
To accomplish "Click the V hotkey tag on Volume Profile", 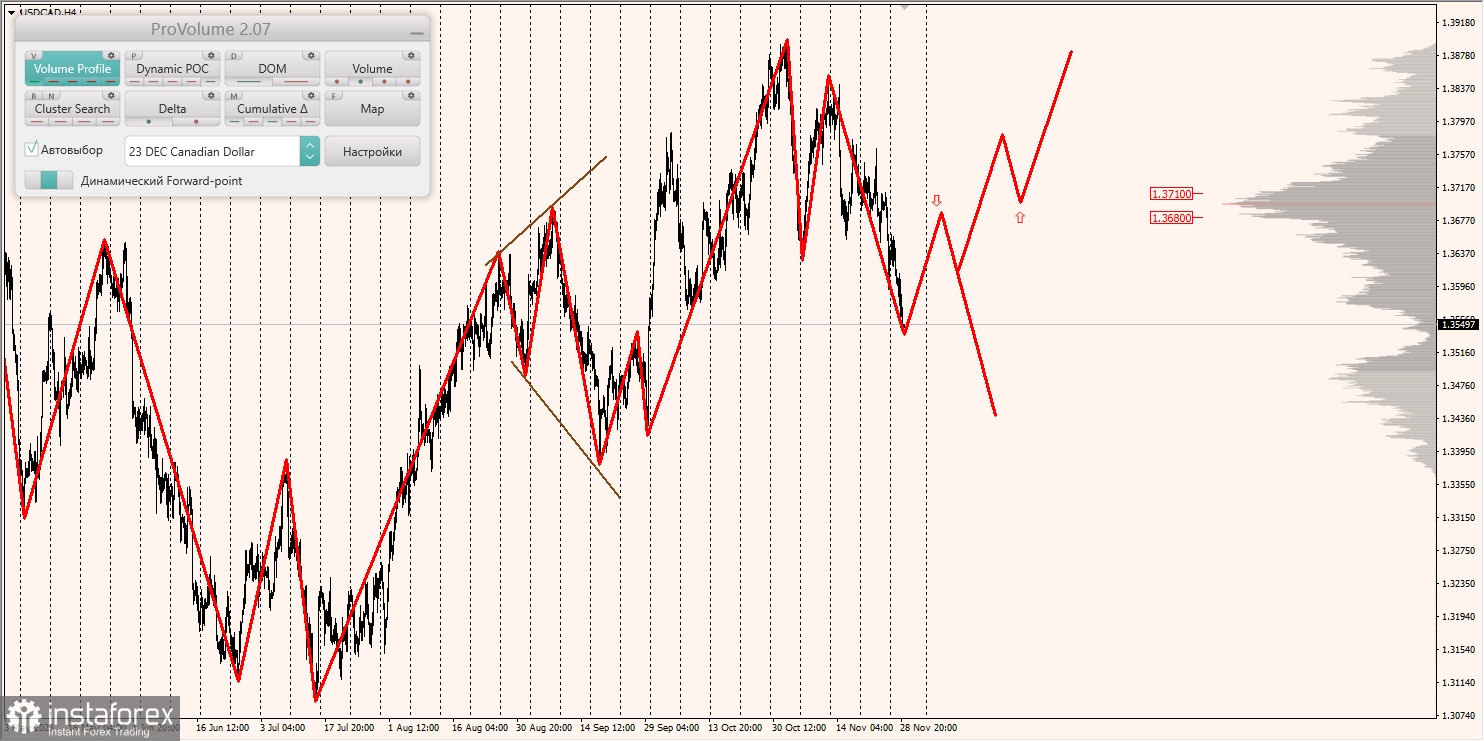I will 35,56.
